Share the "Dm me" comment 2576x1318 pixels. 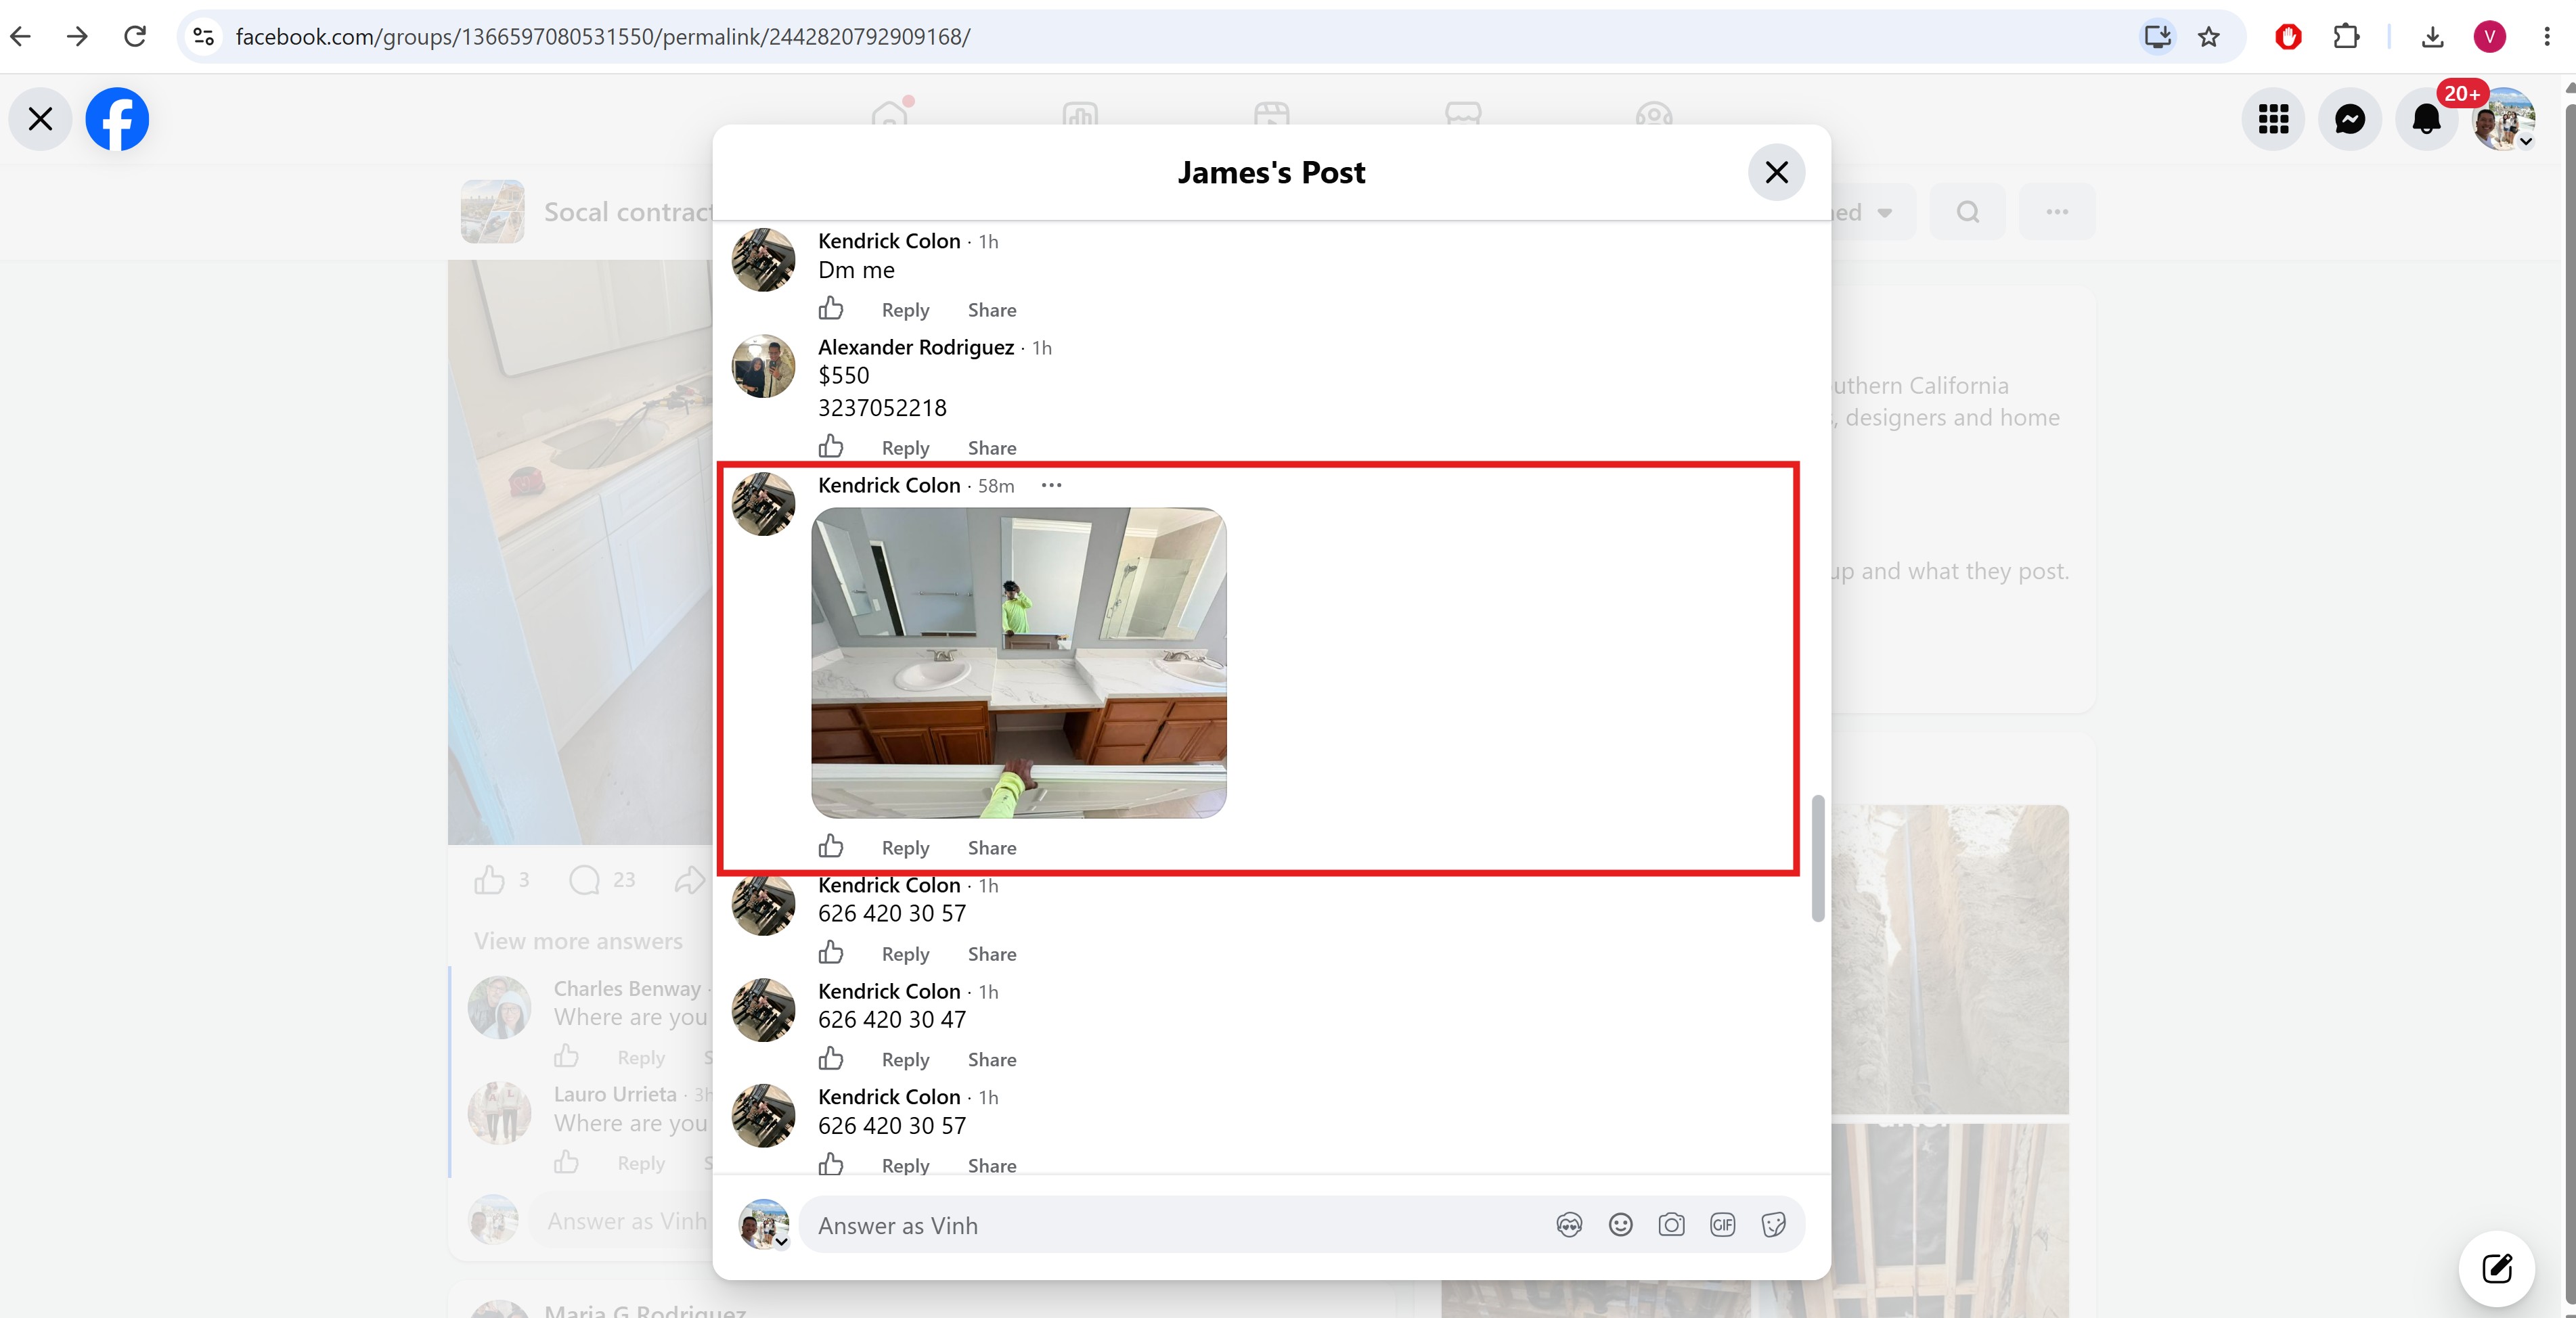(x=992, y=310)
